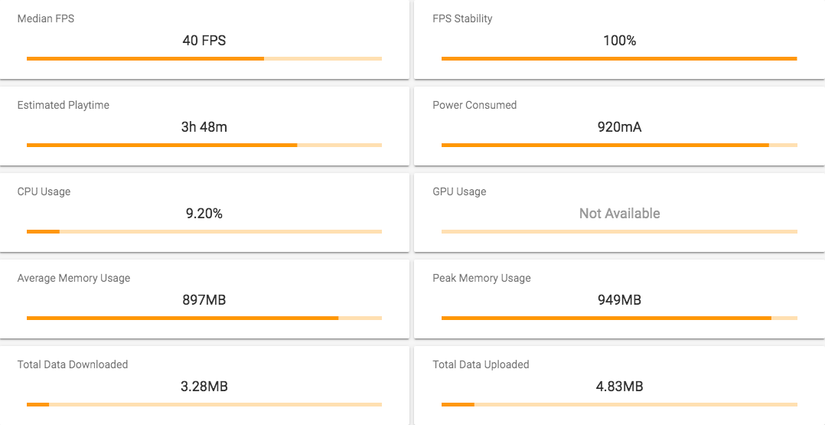Click the Peak Memory Usage bar
Viewport: 825px width, 425px height.
coord(619,318)
